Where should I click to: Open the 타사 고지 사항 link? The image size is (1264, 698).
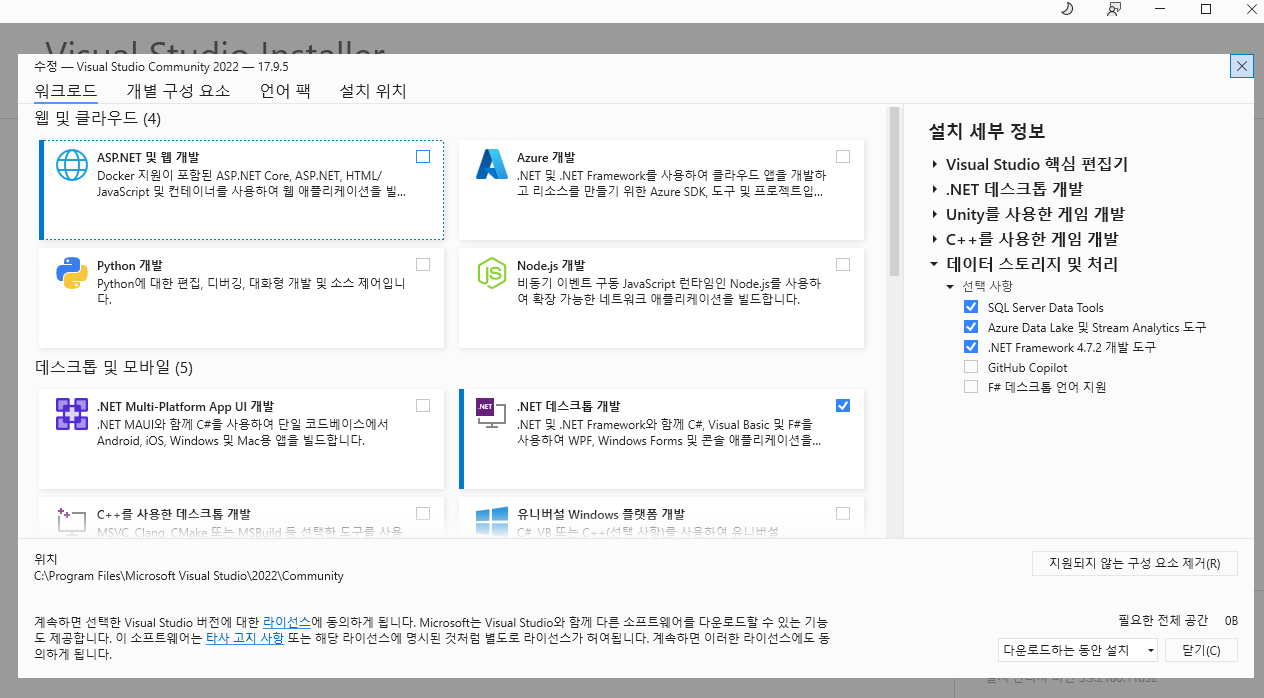(x=244, y=638)
